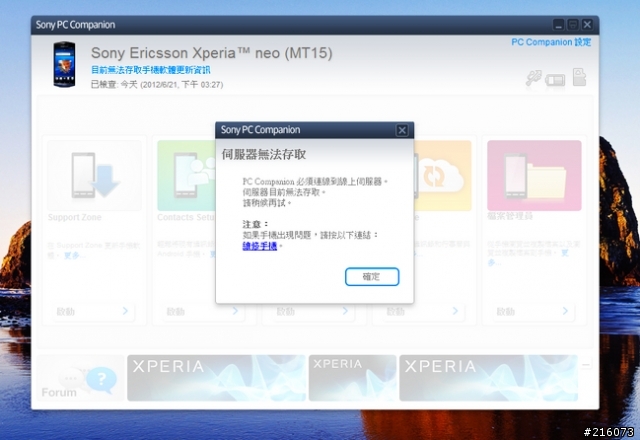Open 更多 link in Support Zone description
The width and height of the screenshot is (640, 440).
pyautogui.click(x=75, y=256)
